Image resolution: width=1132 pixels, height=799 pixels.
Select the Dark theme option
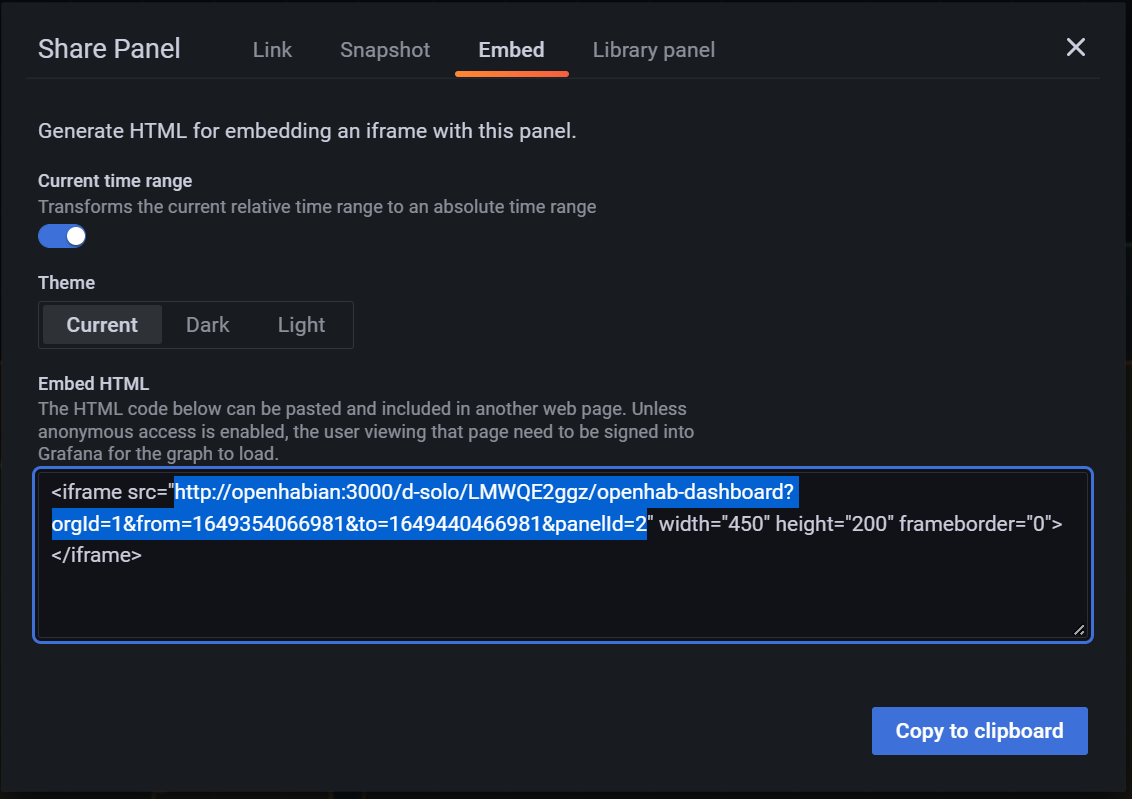[x=208, y=325]
